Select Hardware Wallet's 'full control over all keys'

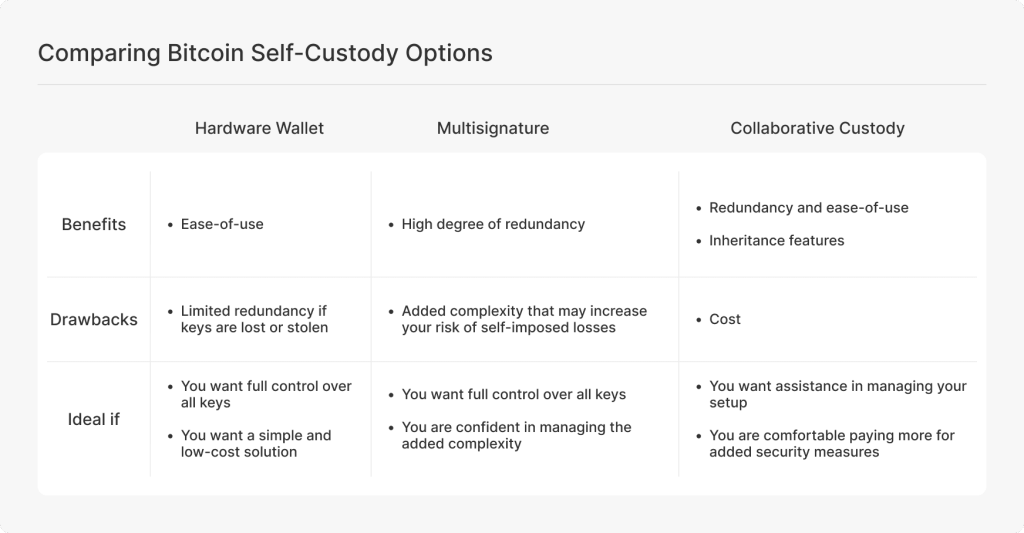coord(266,394)
